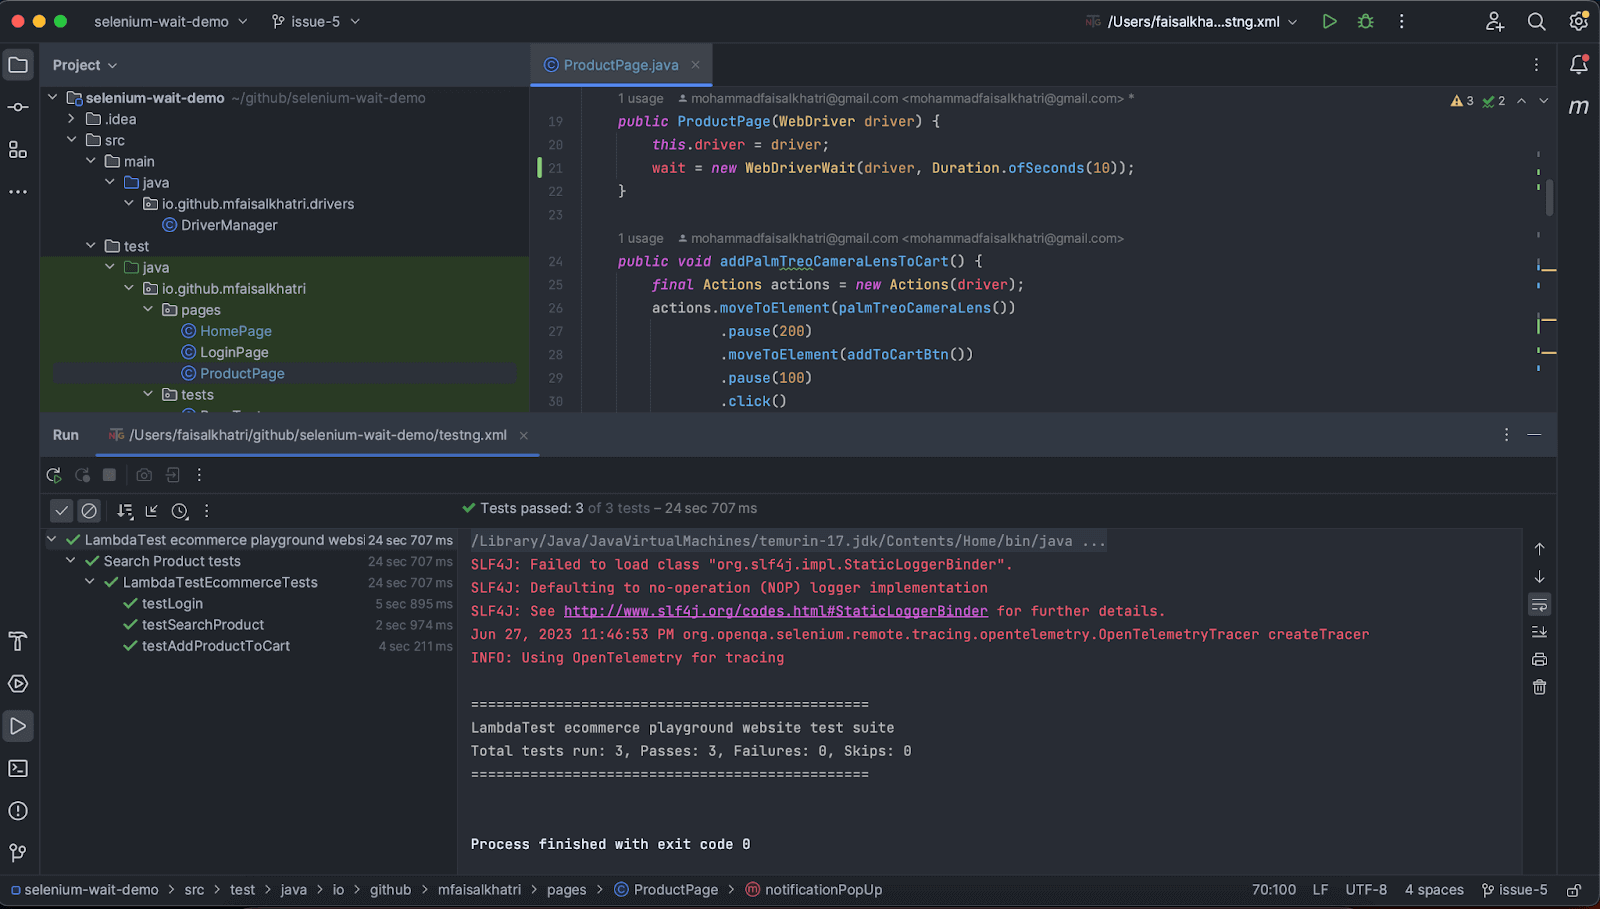
Task: Collapse the 'Search Product tests' node
Action: coord(70,561)
